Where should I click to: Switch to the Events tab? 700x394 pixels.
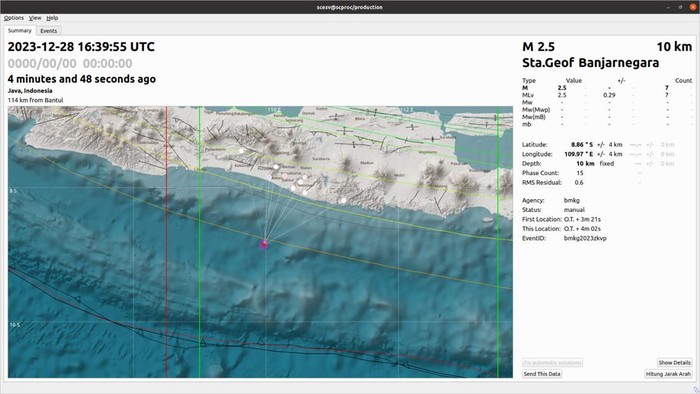49,31
